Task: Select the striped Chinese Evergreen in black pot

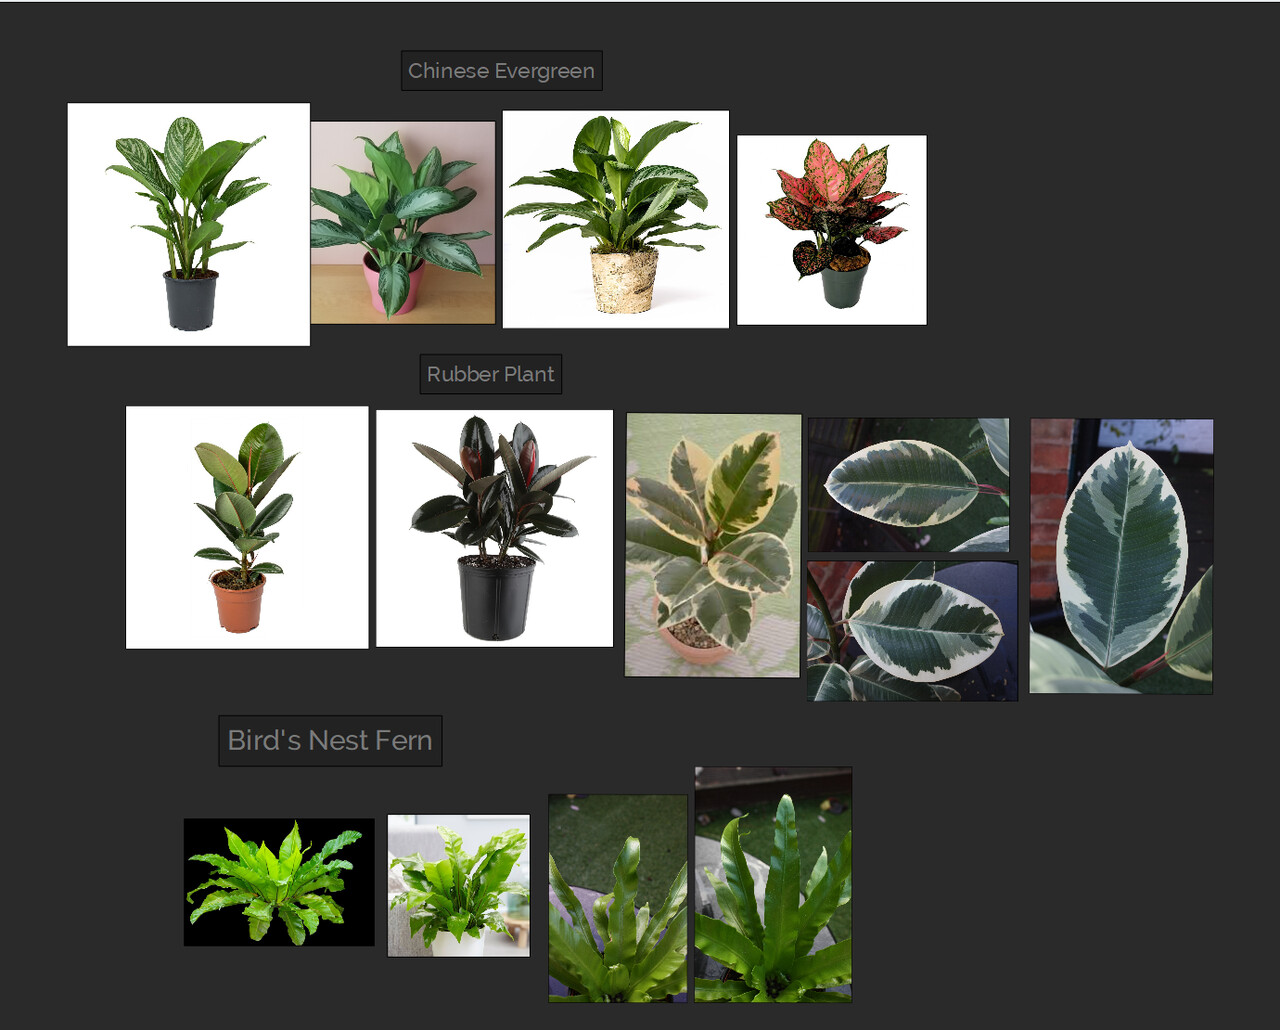Action: (189, 224)
